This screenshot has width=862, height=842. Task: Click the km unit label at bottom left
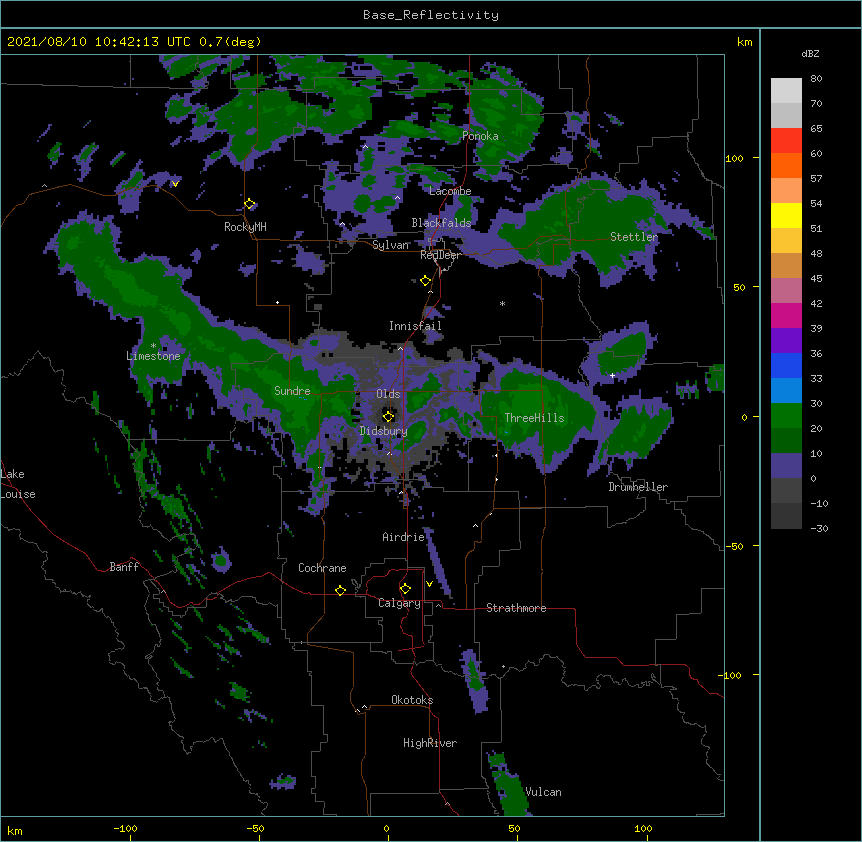point(15,830)
